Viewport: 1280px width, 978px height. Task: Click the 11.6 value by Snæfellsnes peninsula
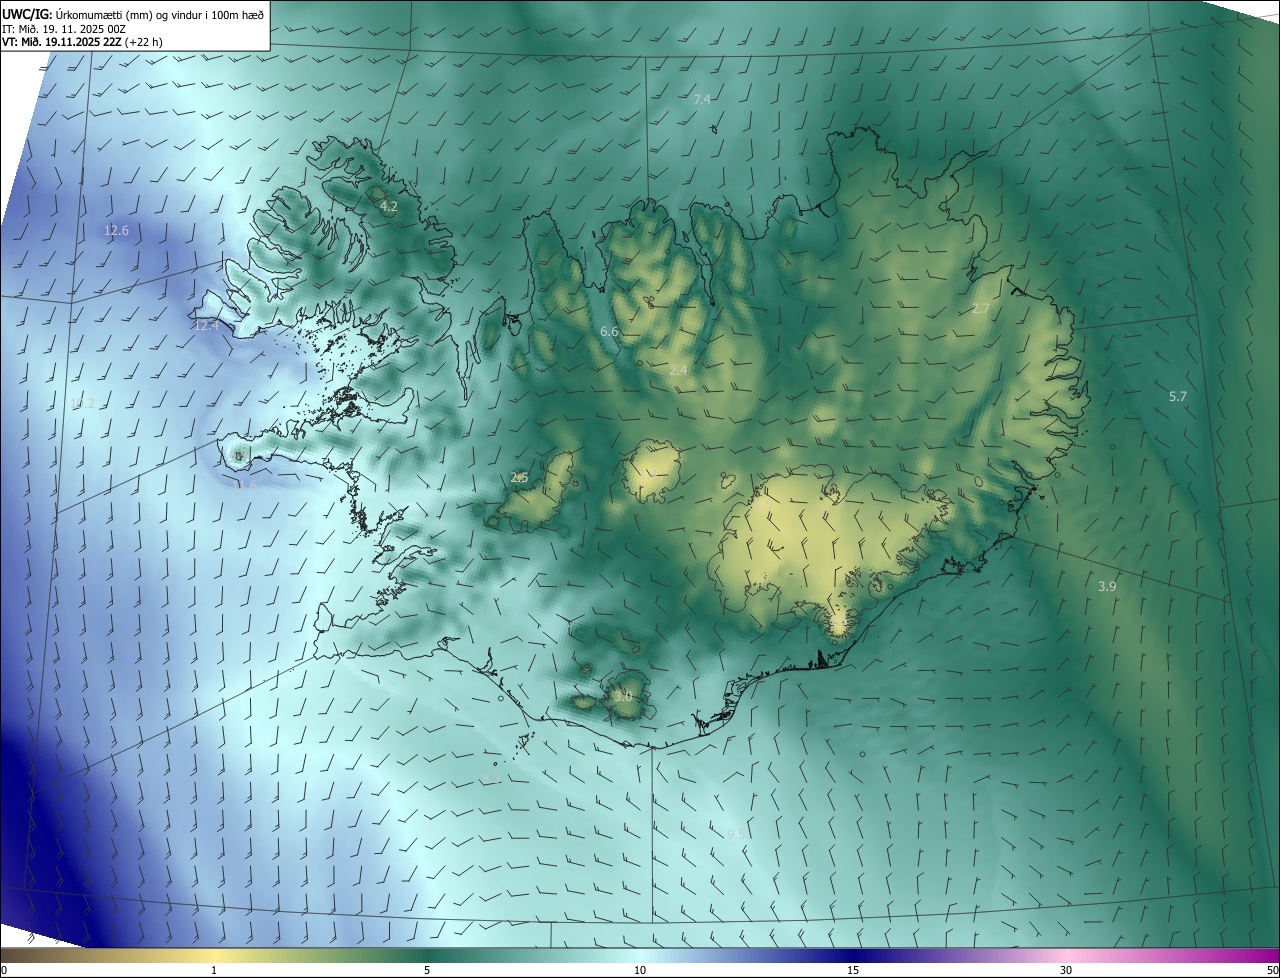coord(244,486)
